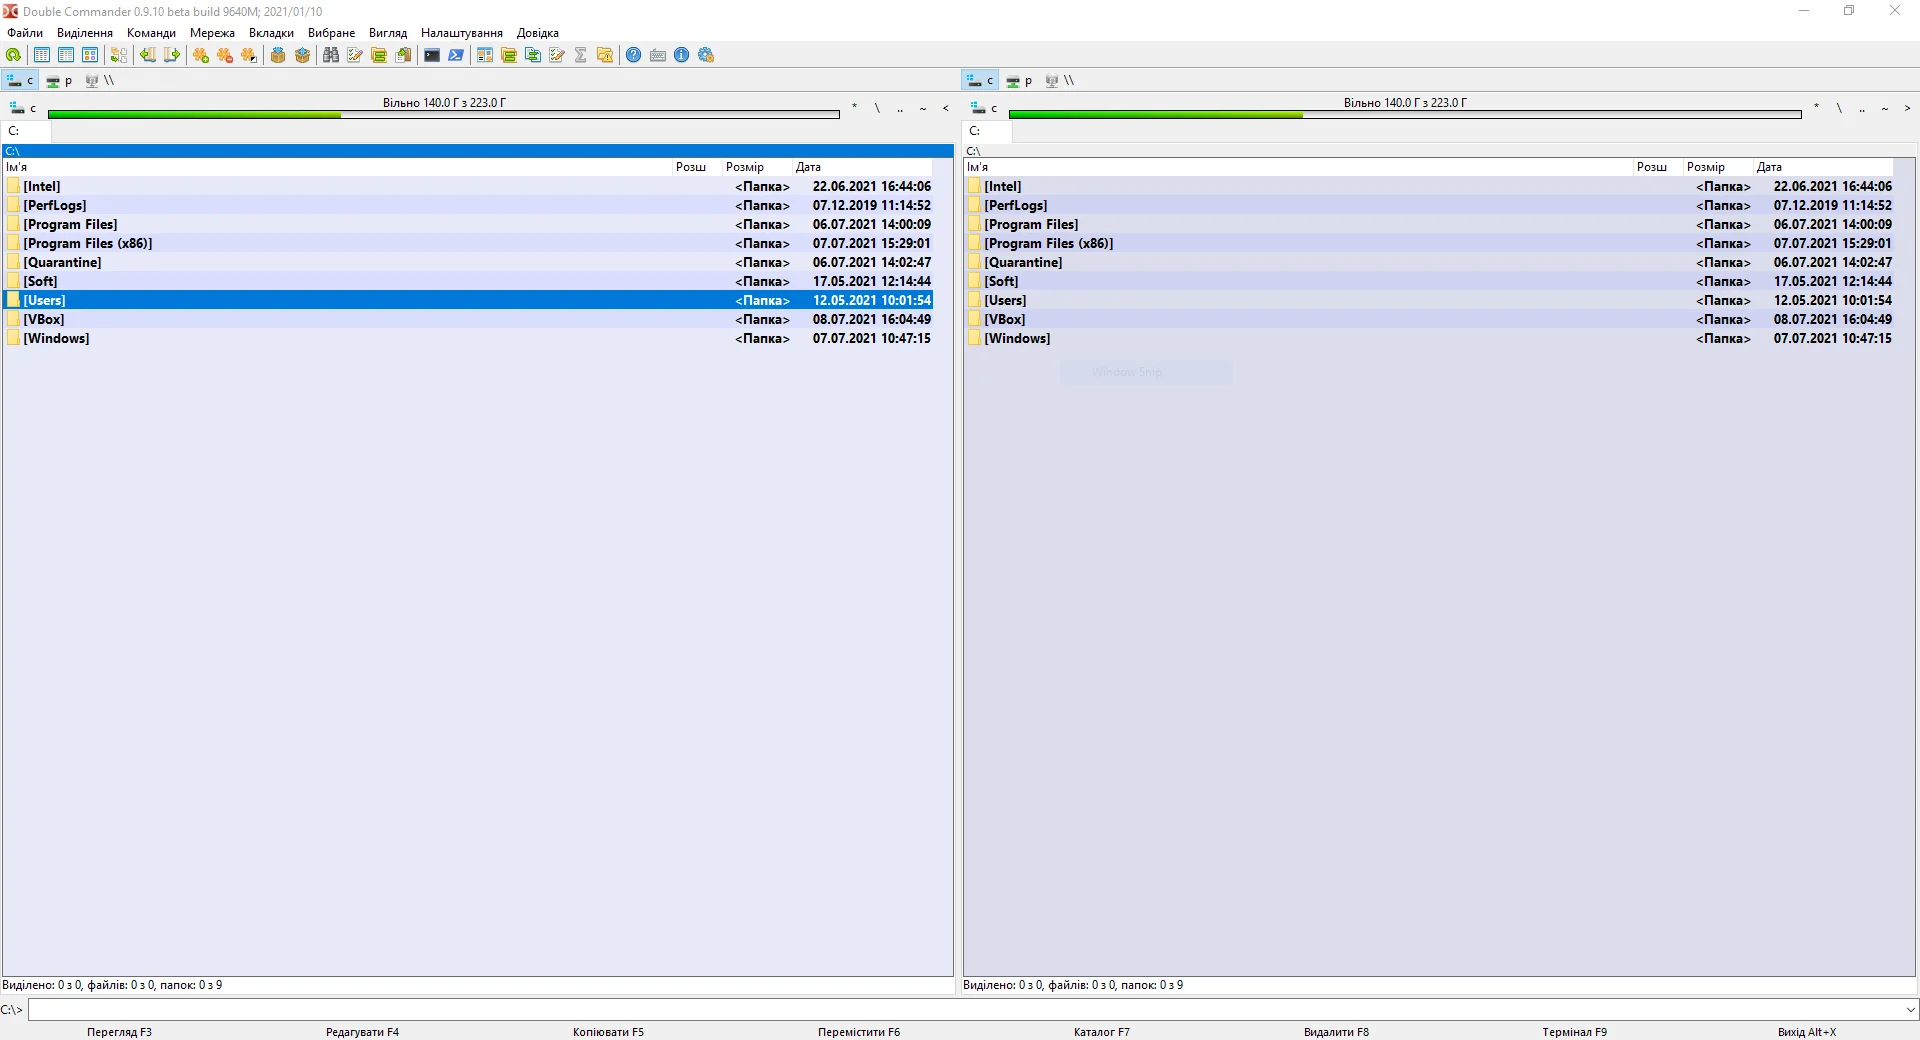Screen dimensions: 1920x1040
Task: Open the Мережа menu
Action: pos(212,33)
